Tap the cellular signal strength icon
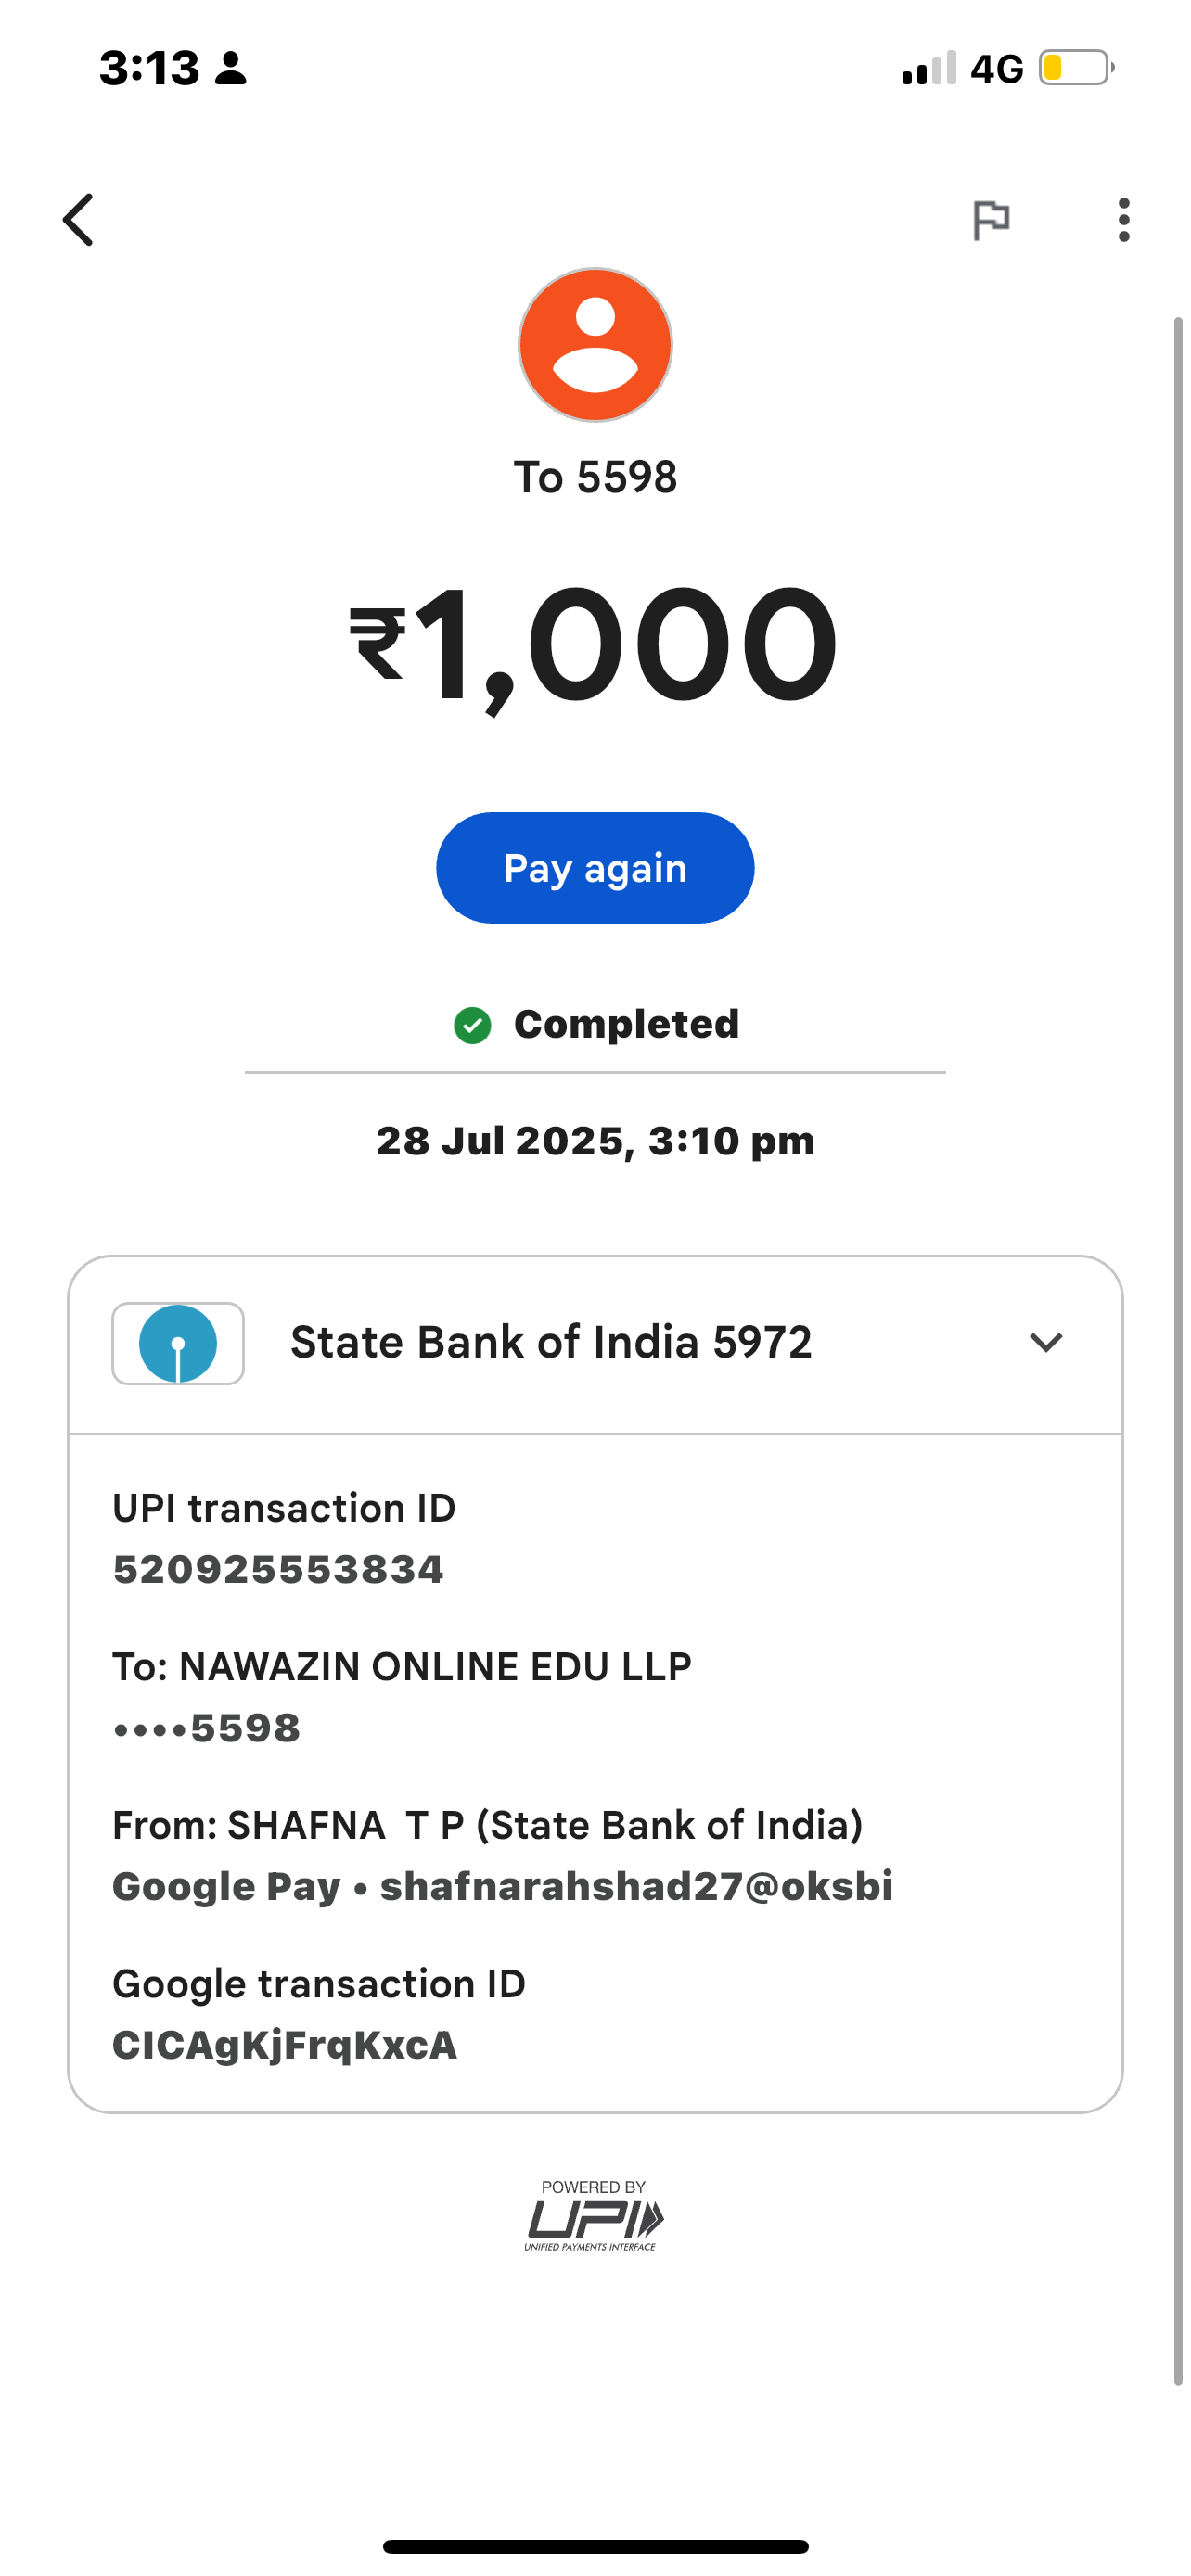Screen dimensions: 1191x2576 pos(929,68)
